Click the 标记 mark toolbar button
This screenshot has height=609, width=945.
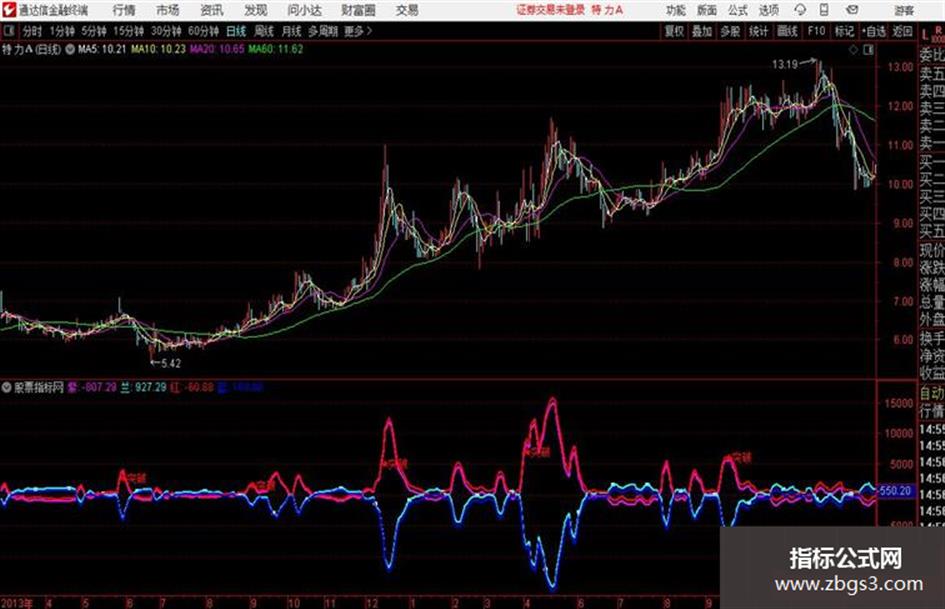click(844, 31)
